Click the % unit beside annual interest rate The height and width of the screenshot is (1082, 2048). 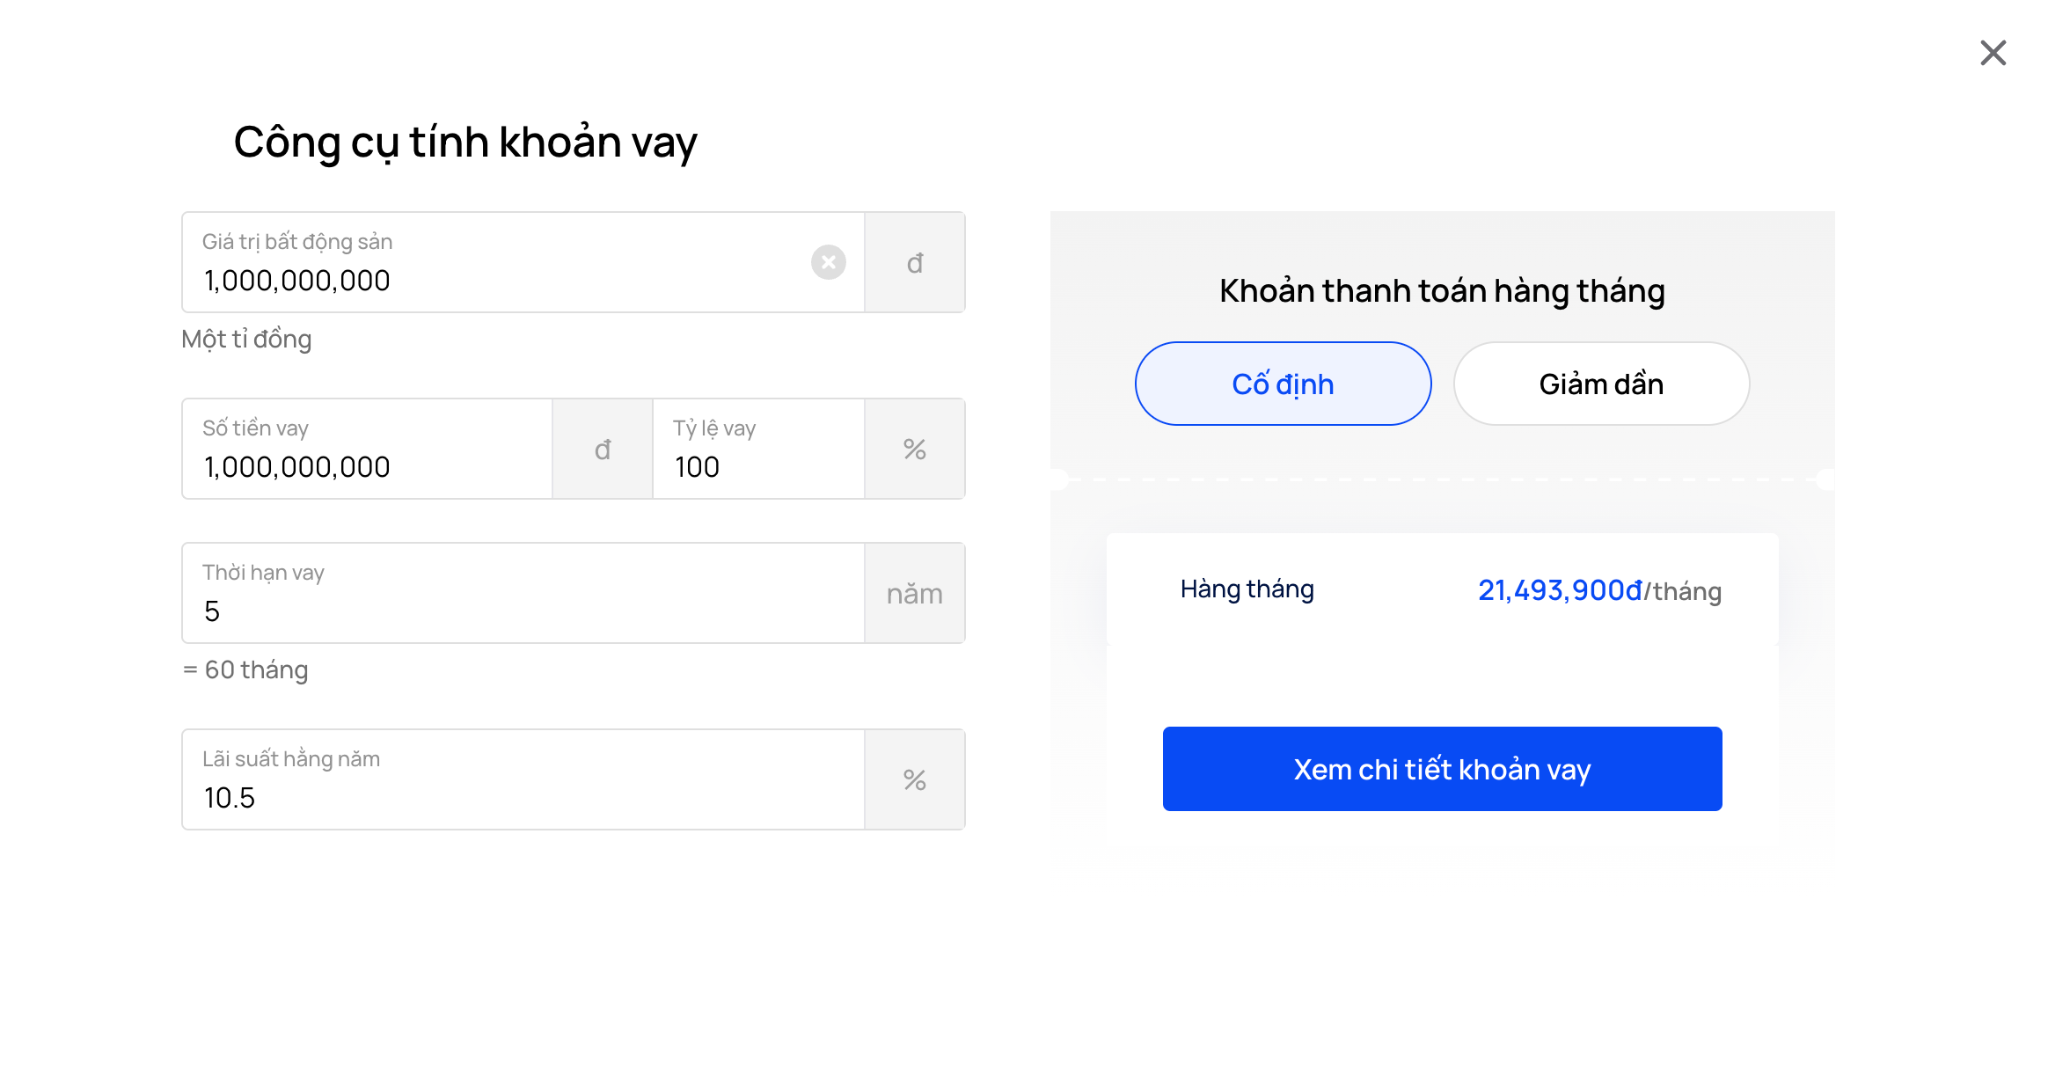tap(914, 780)
